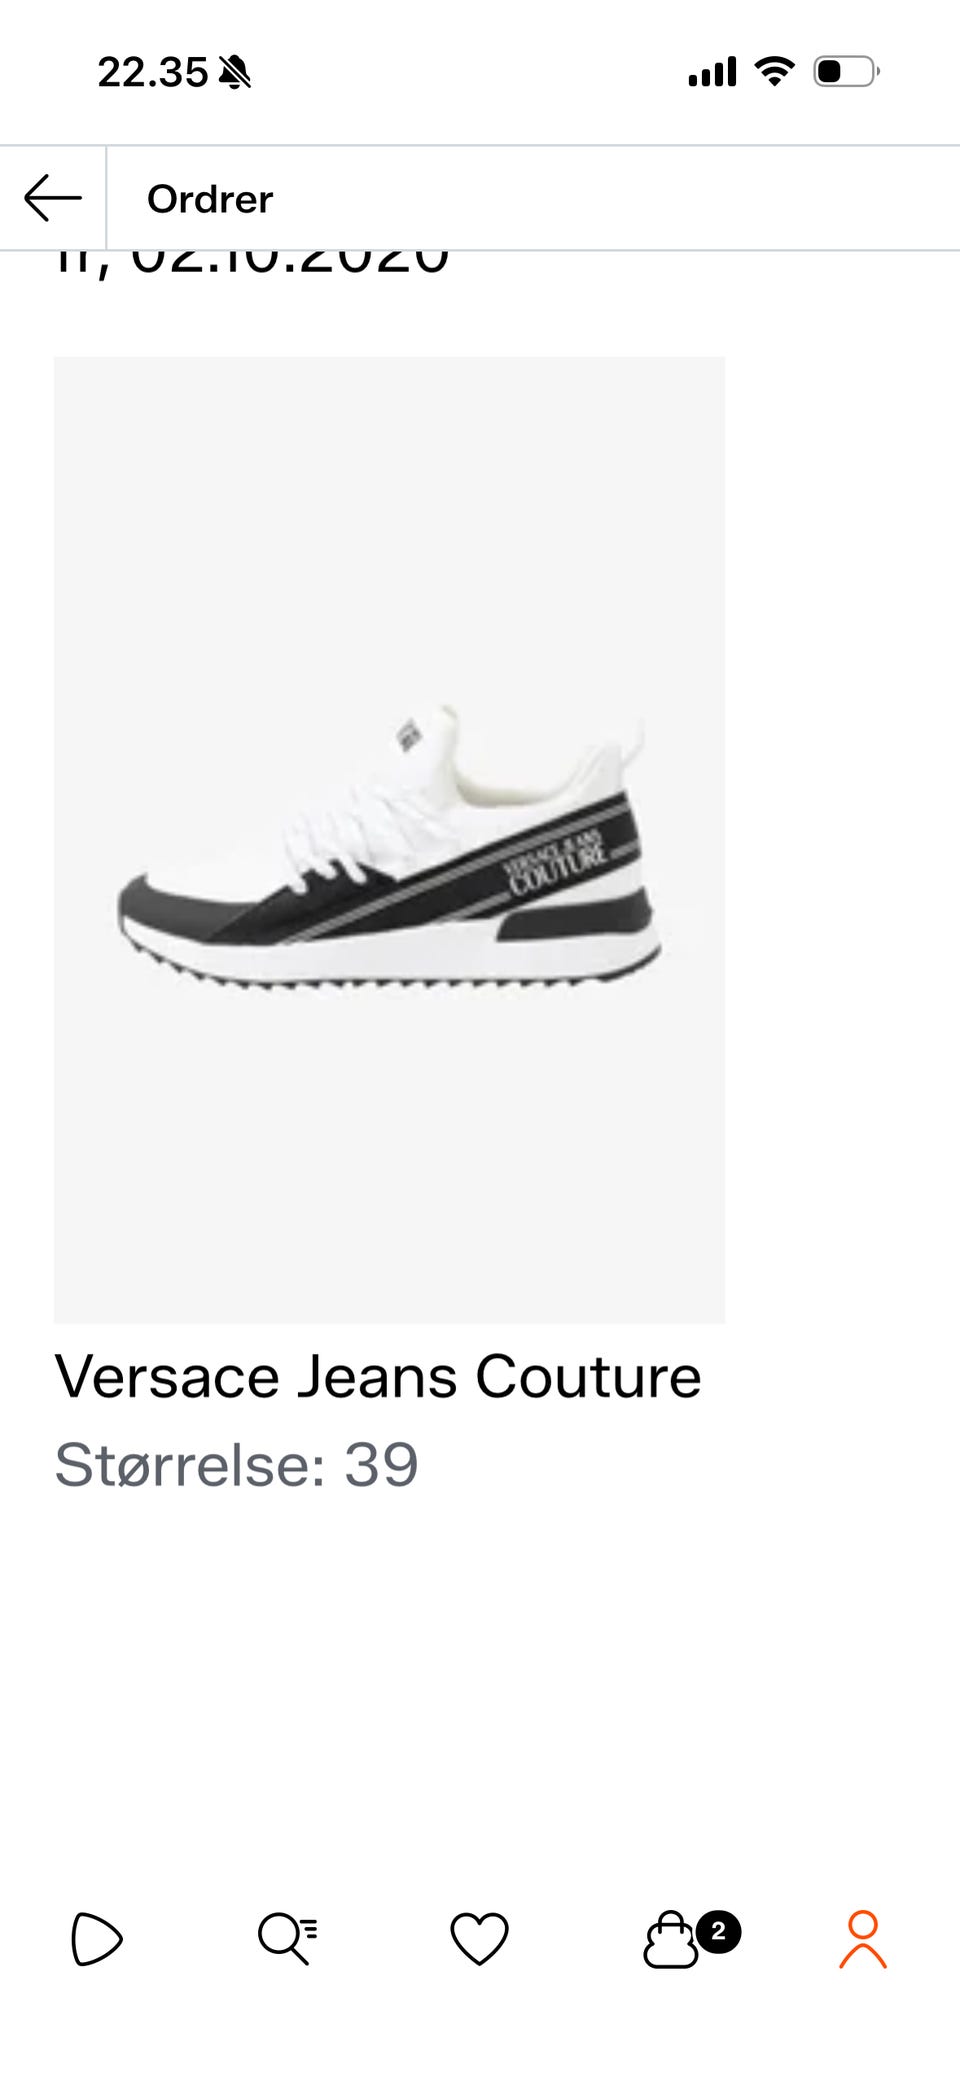Go back using the left arrow
This screenshot has height=2081, width=960.
point(52,198)
